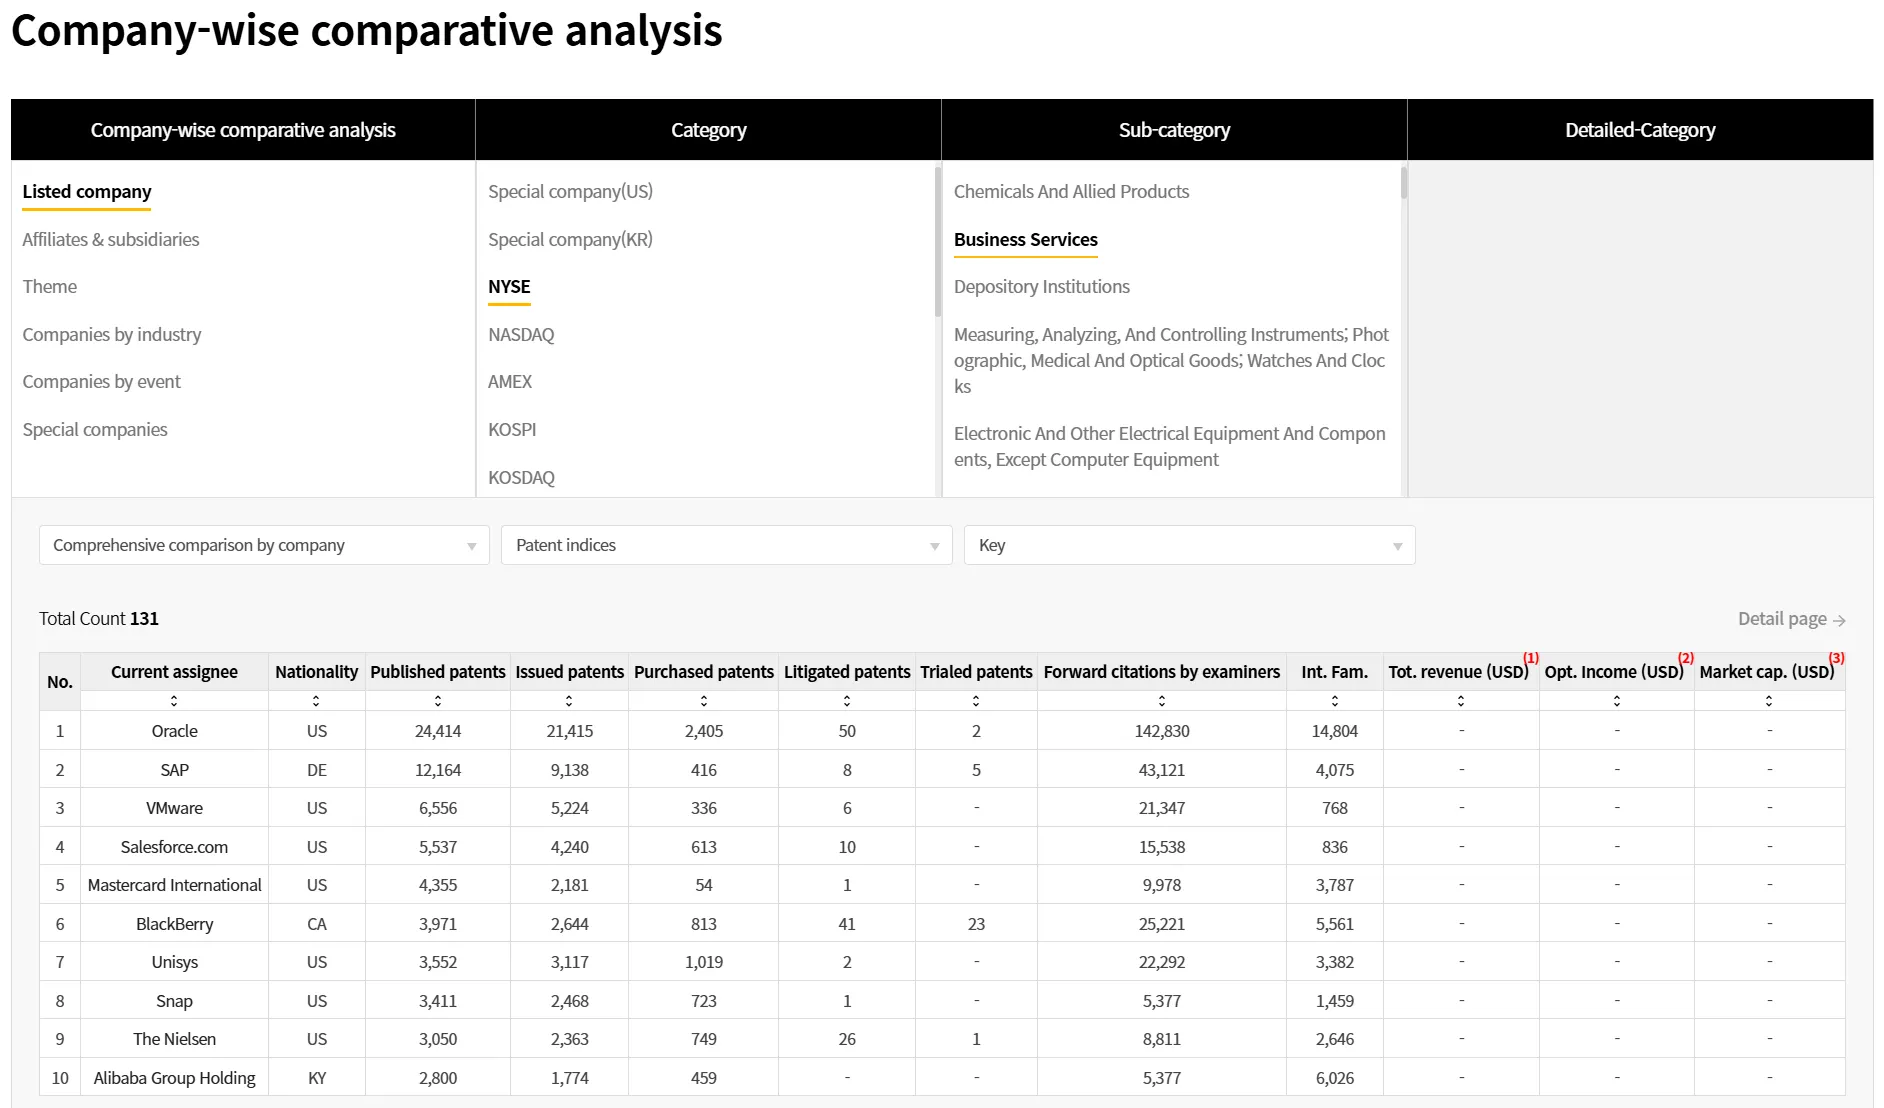The width and height of the screenshot is (1884, 1108).
Task: Sort table by Current assignee column
Action: click(x=174, y=701)
